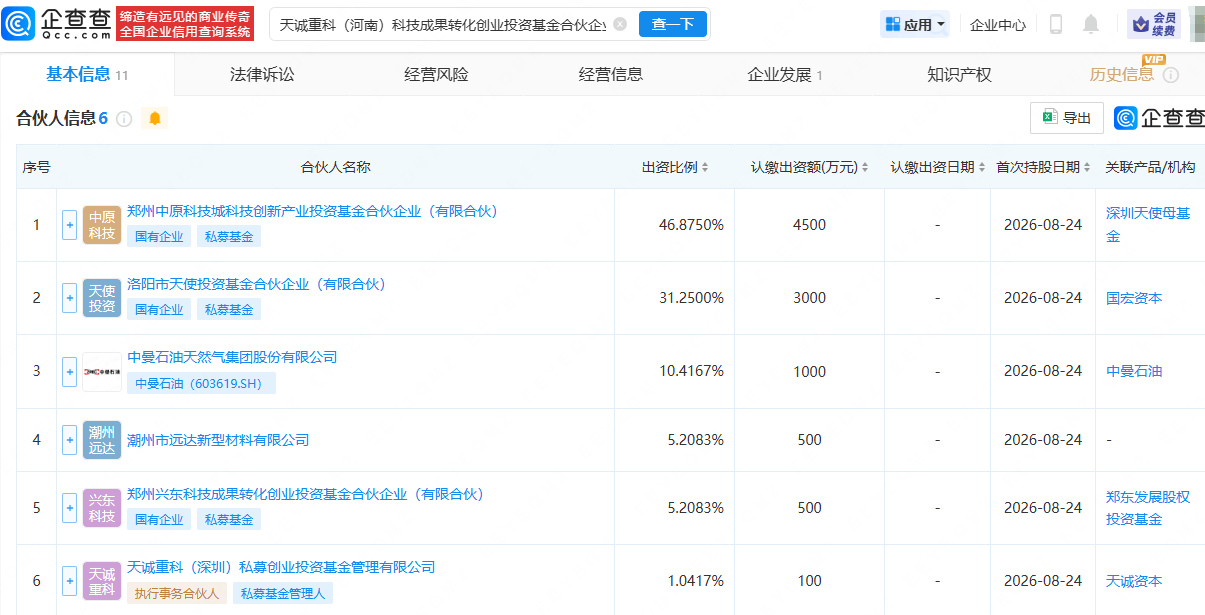Open the 应用 dropdown menu
This screenshot has height=615, width=1205.
915,24
